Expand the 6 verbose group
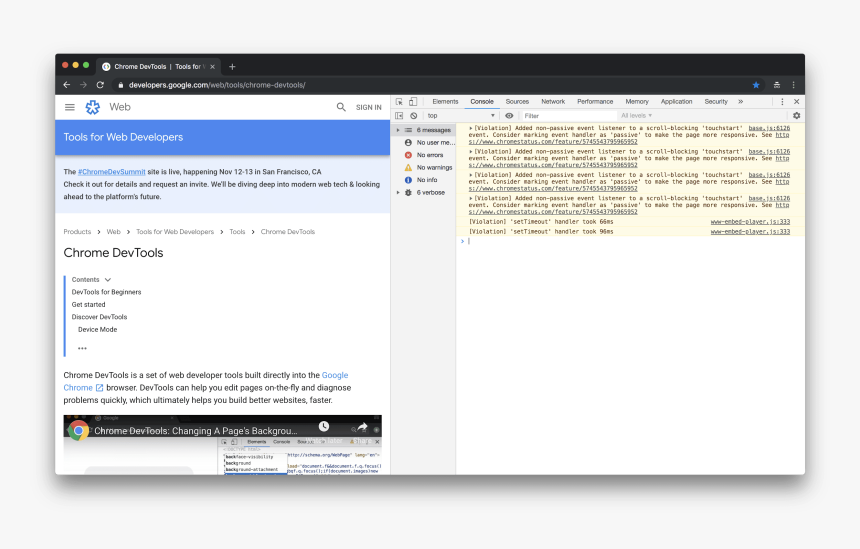Screen dimensions: 860x549 click(398, 193)
